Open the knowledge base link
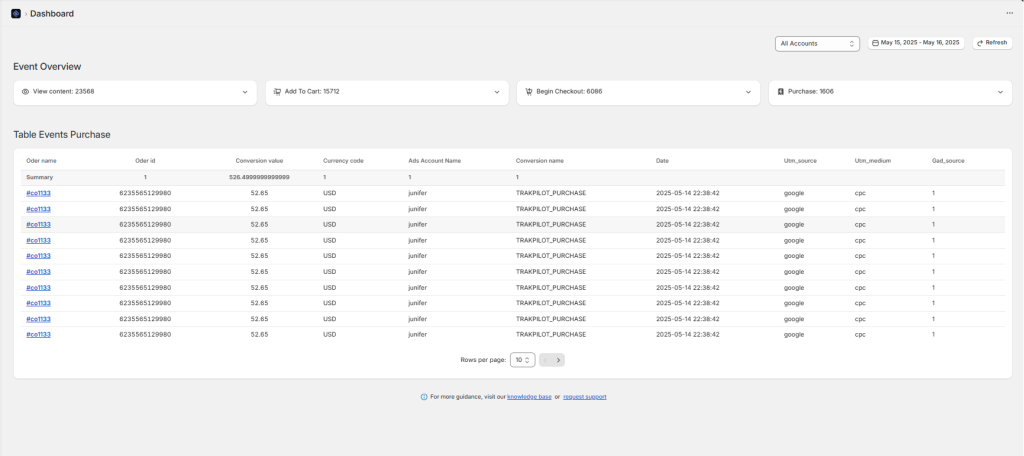 529,397
